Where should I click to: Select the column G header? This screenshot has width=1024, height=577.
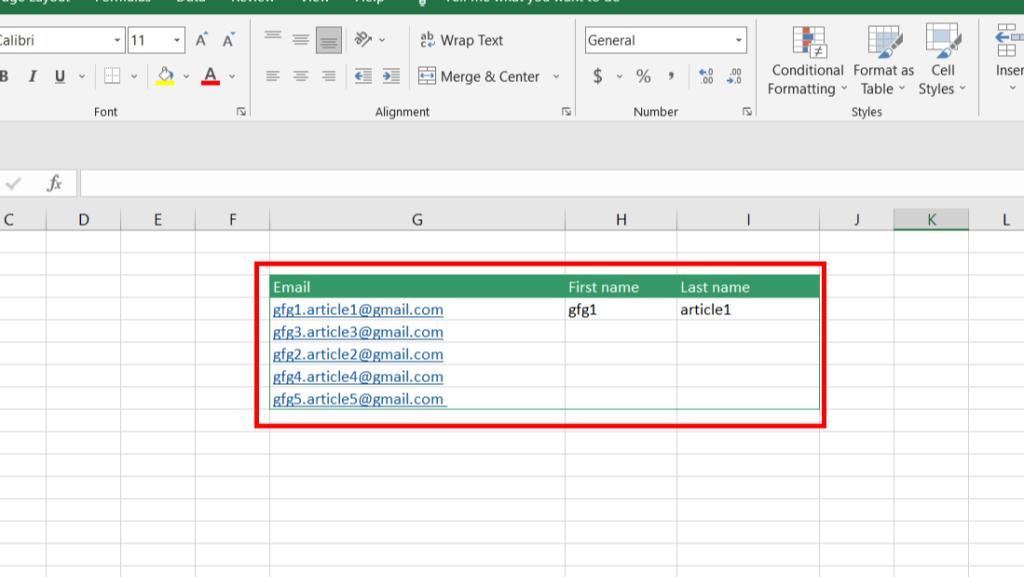pyautogui.click(x=417, y=219)
